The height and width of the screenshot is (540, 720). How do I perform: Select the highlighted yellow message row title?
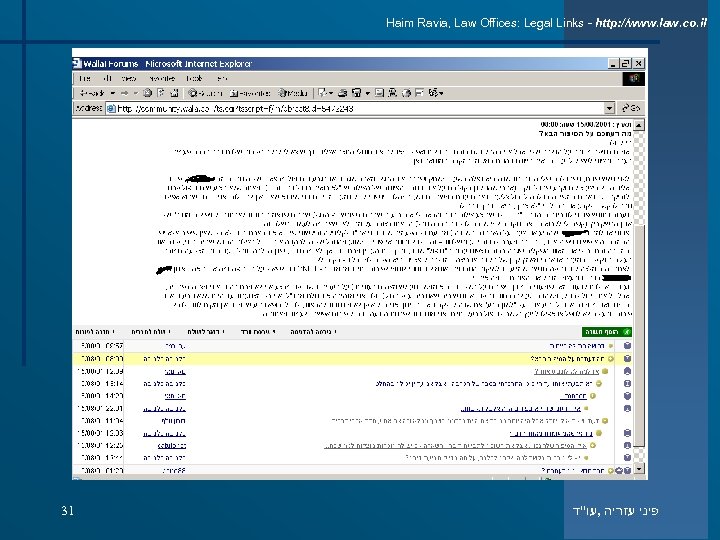567,359
